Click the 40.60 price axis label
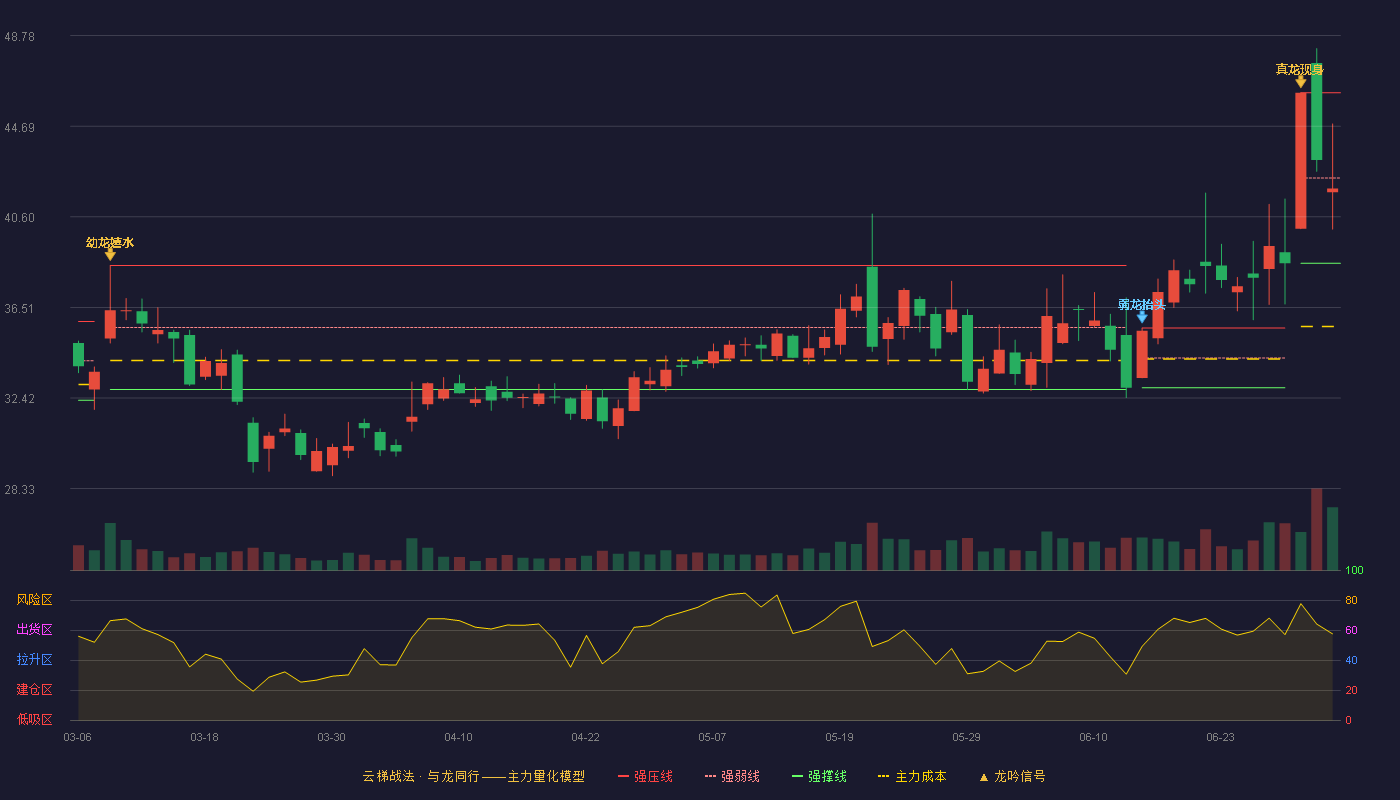Viewport: 1400px width, 800px height. tap(19, 218)
